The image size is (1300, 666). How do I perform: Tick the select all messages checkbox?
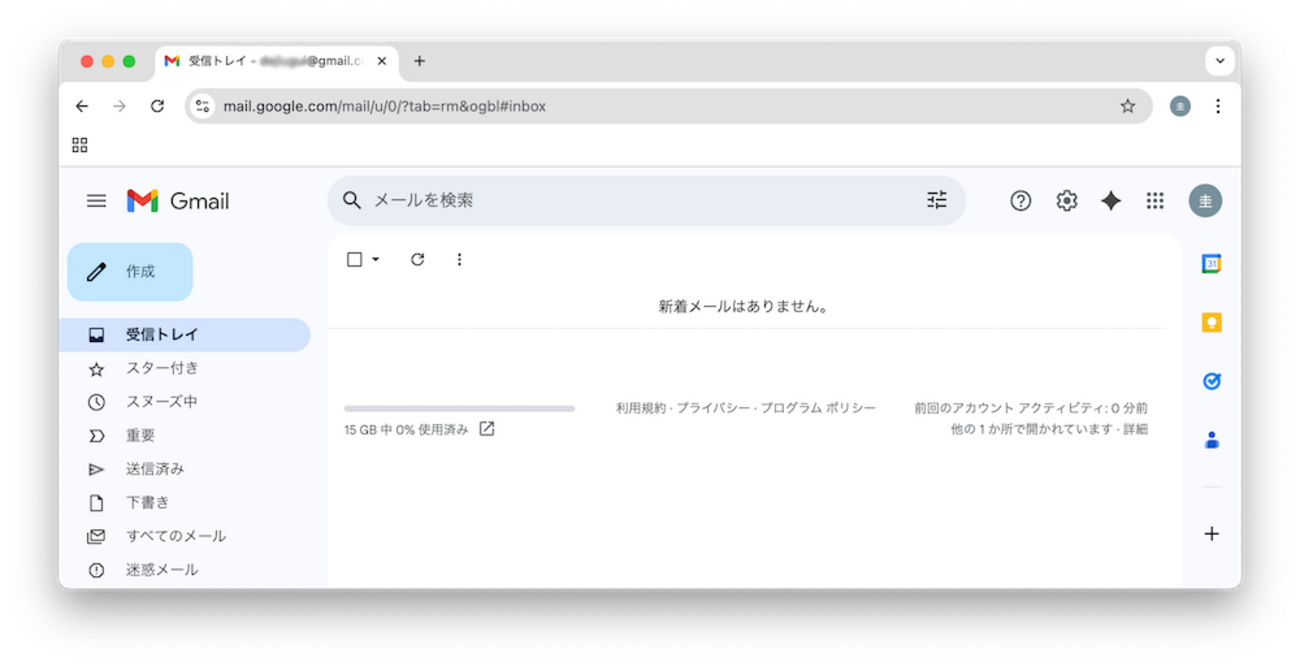(354, 259)
